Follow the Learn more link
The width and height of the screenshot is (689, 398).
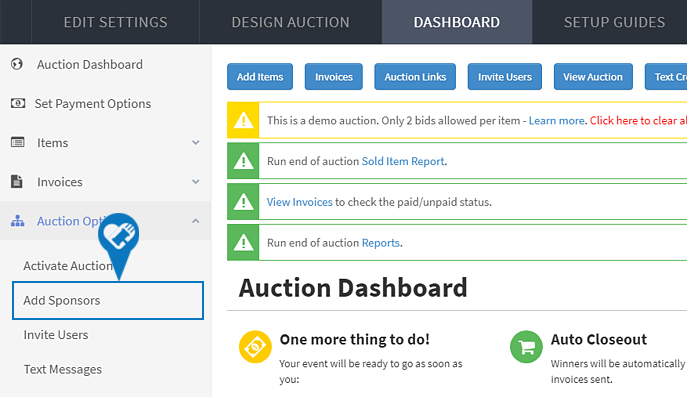pos(556,120)
